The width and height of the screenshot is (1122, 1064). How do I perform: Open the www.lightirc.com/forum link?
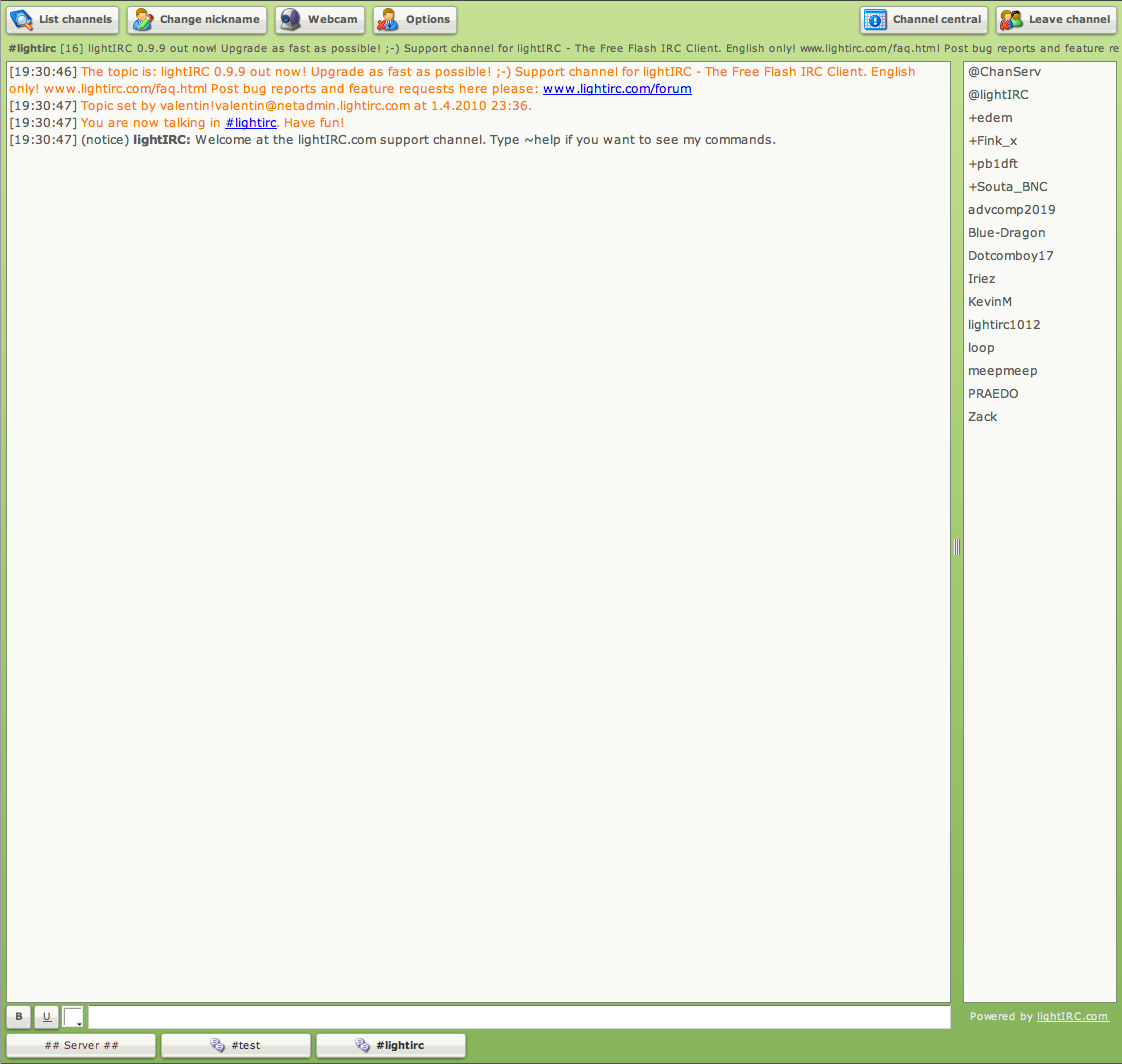coord(617,89)
